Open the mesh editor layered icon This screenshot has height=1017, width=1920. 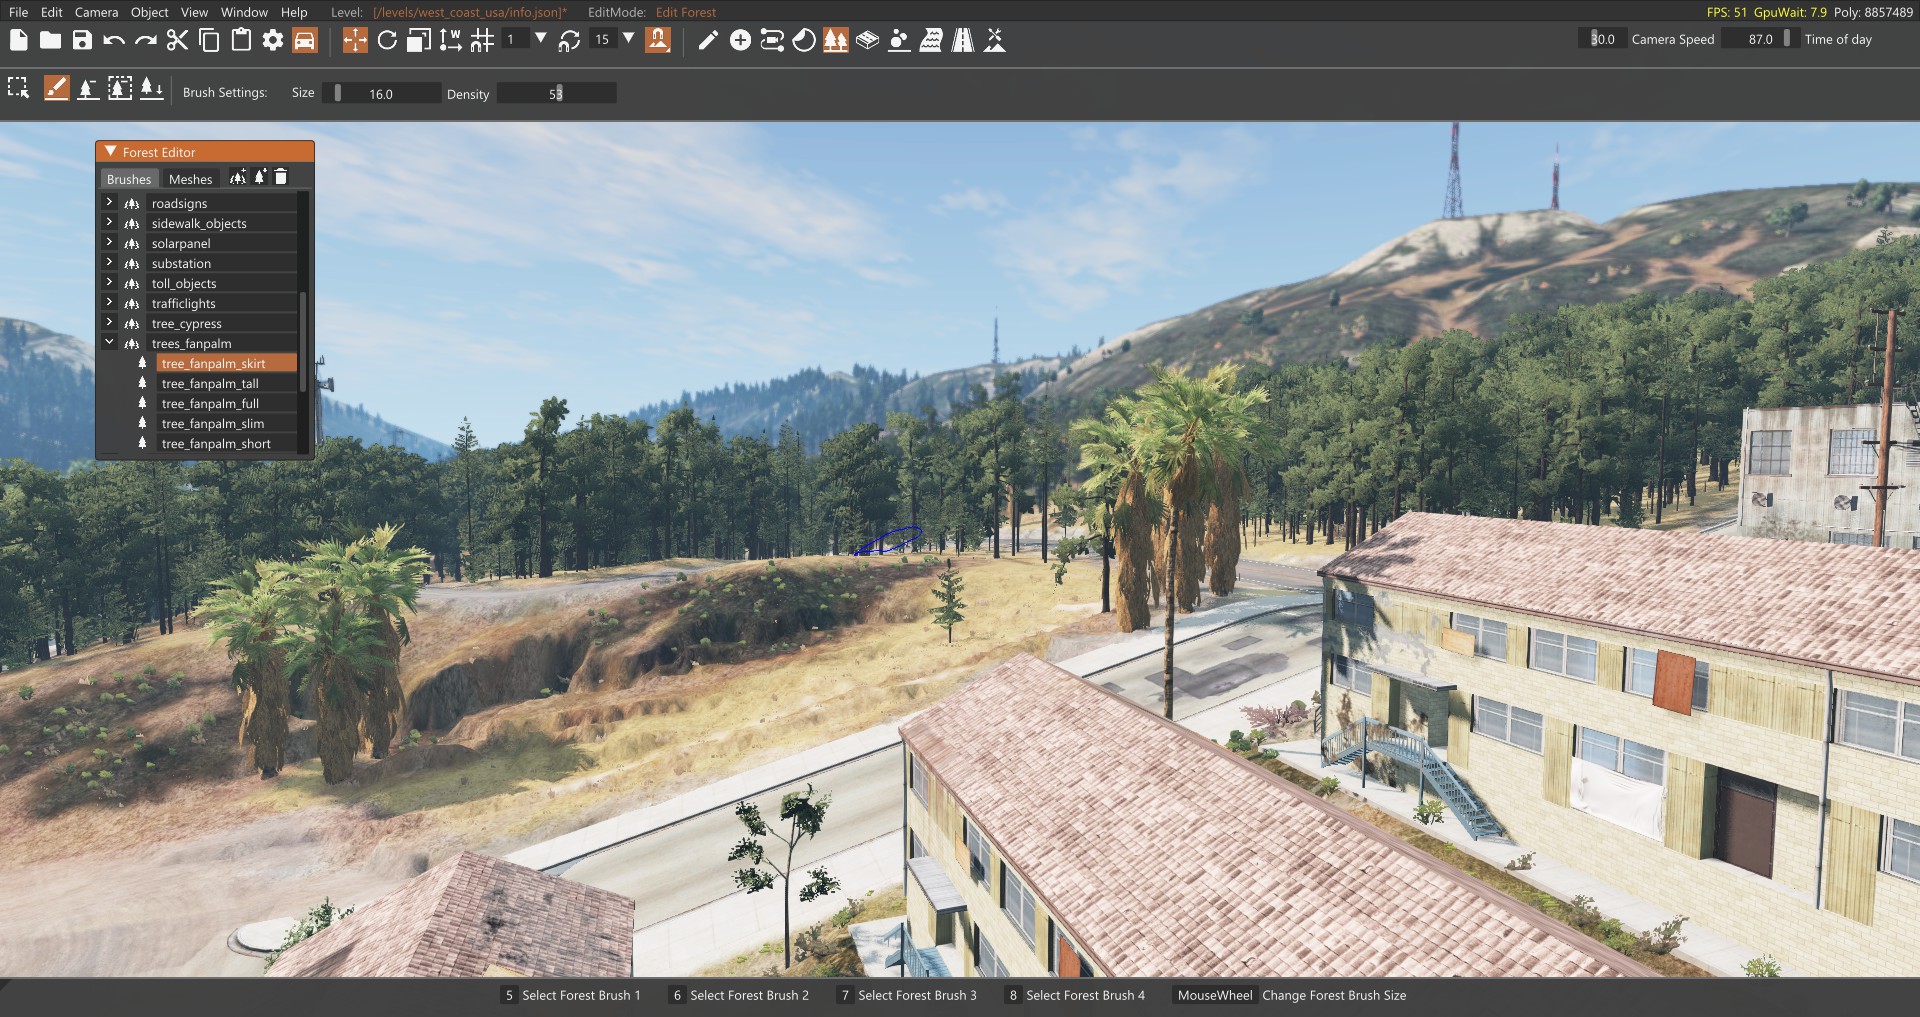click(868, 40)
